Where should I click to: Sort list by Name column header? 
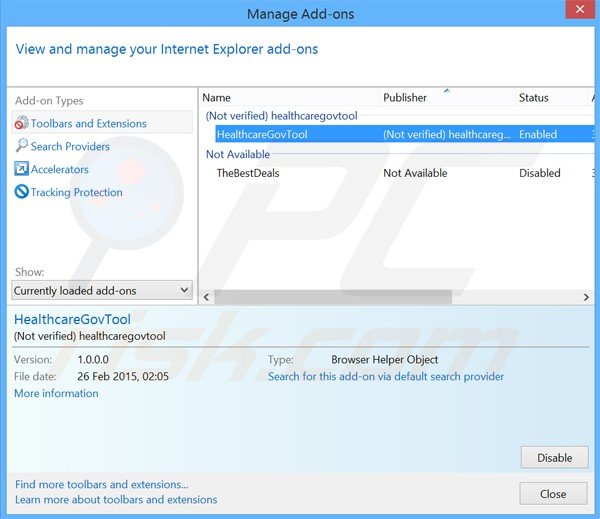(217, 97)
